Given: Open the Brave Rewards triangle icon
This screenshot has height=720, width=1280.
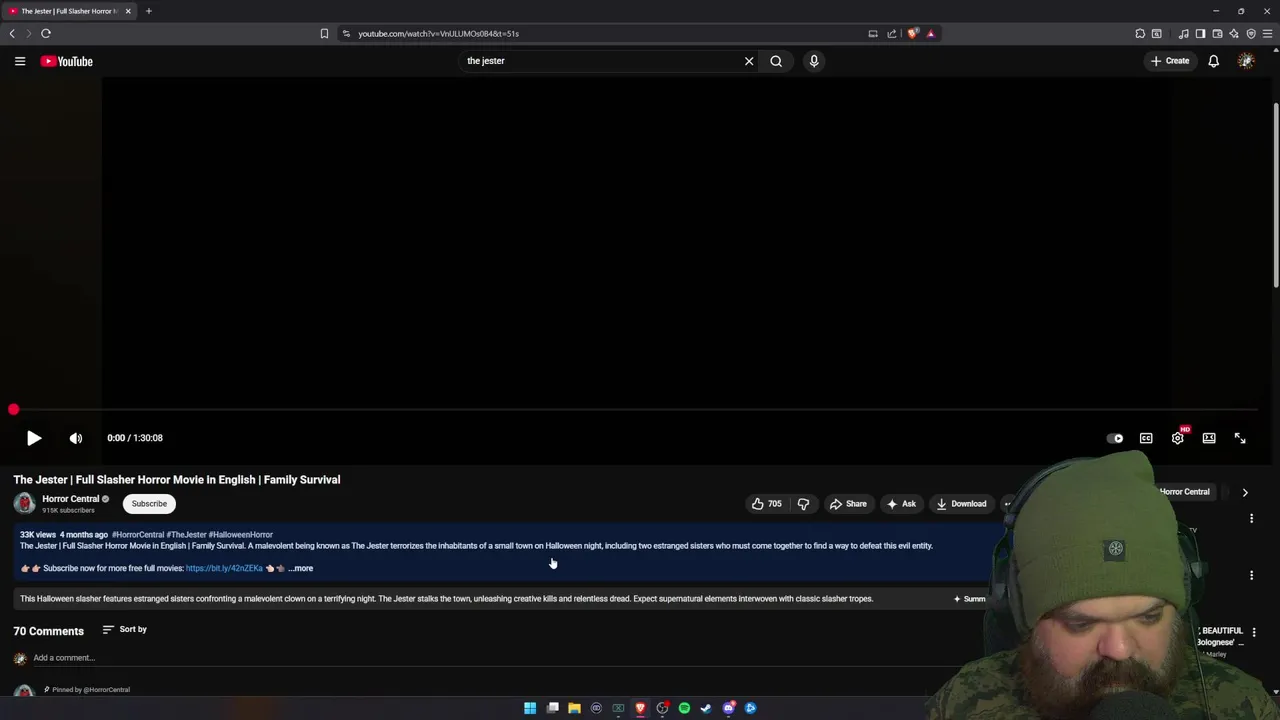Looking at the screenshot, I should [x=930, y=33].
